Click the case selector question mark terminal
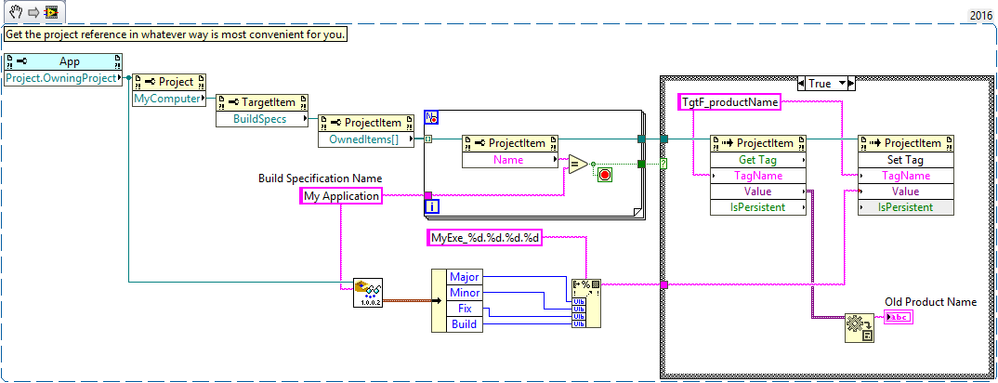Viewport: 998px width, 383px height. pos(663,164)
